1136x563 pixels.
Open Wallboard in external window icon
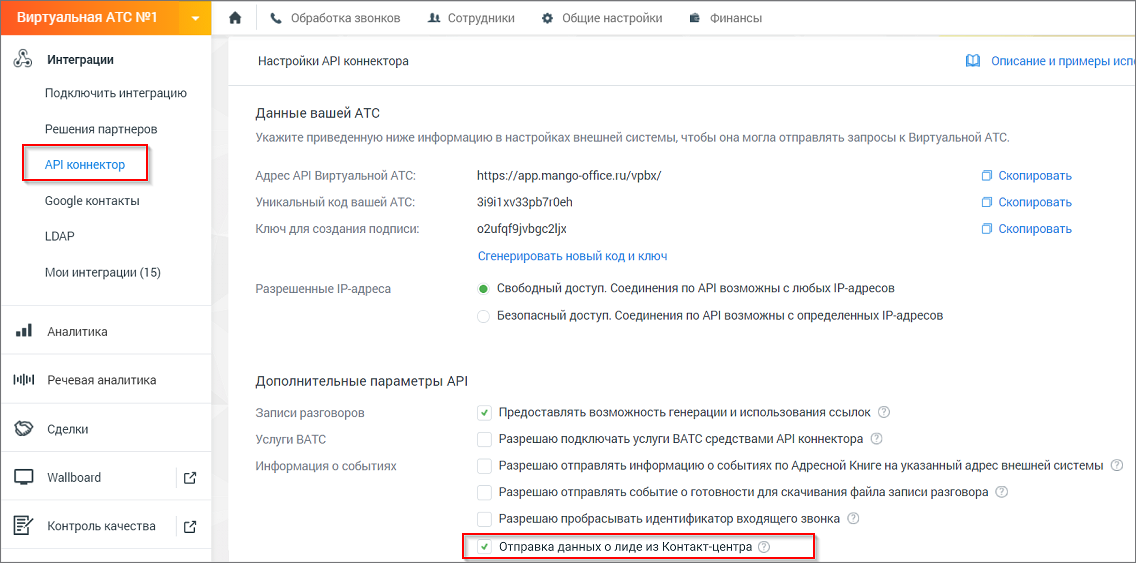pos(190,478)
